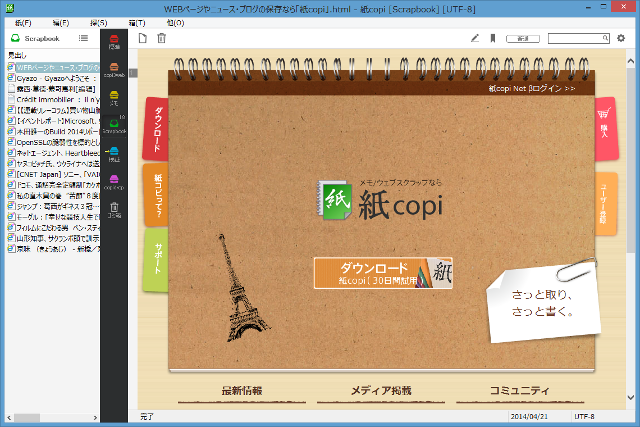
Task: Click the bookmark icon in toolbar
Action: point(493,38)
